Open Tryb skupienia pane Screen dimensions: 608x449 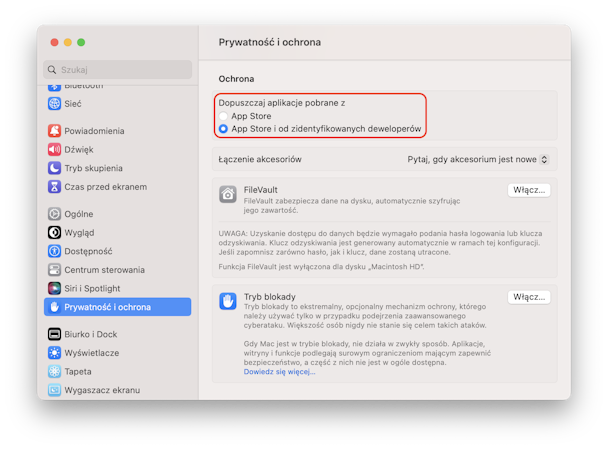click(117, 168)
